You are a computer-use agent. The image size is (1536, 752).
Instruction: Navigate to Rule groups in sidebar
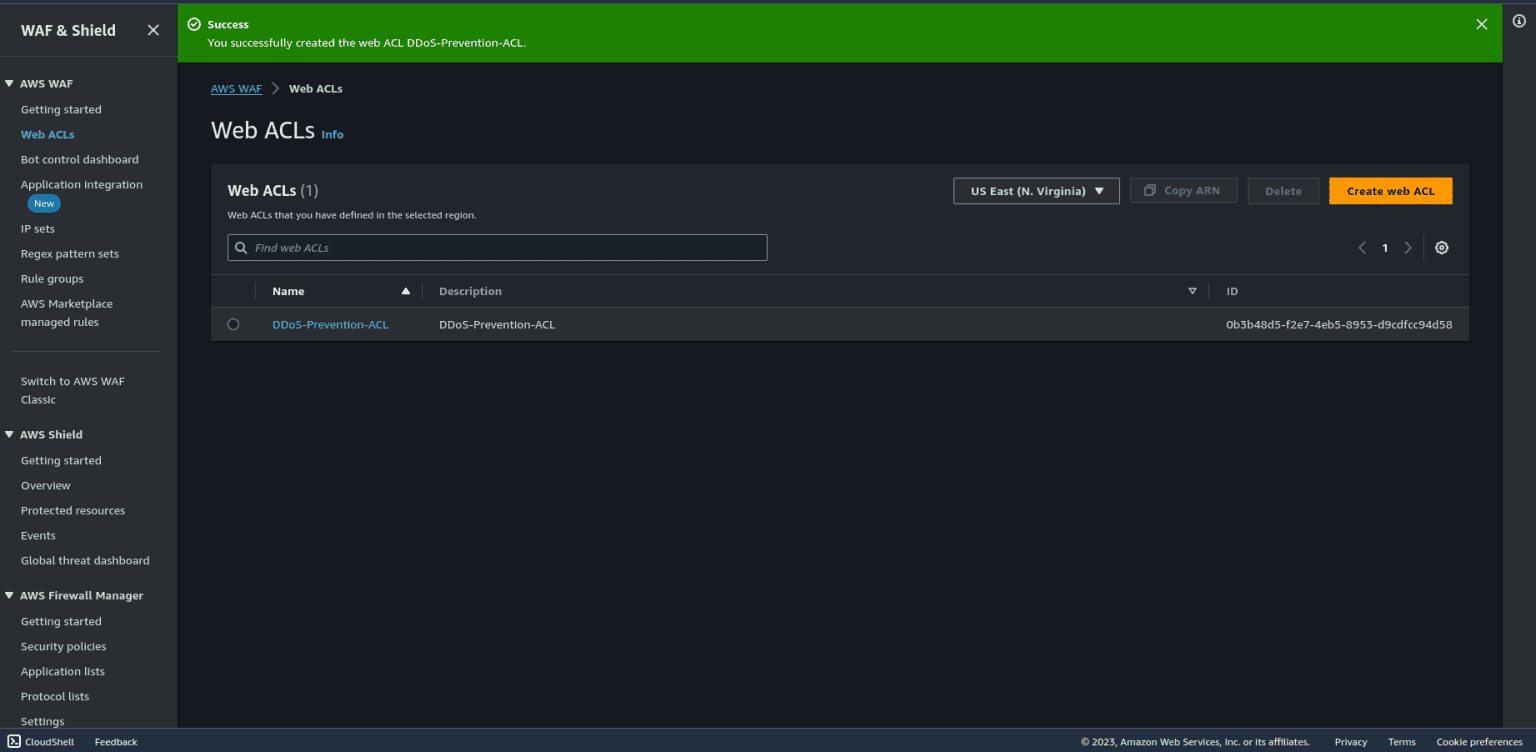[52, 279]
